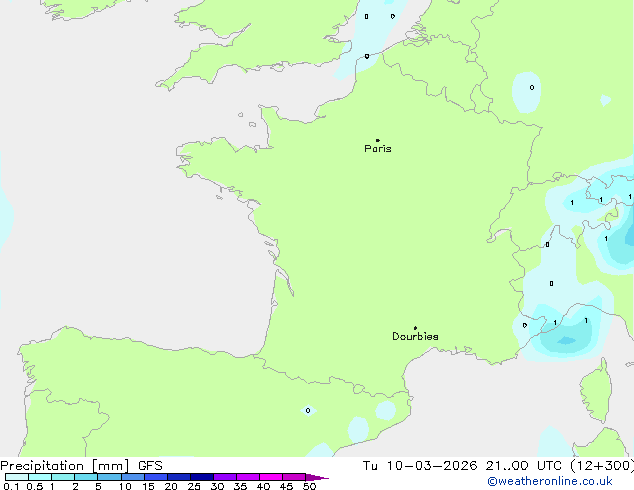Click the legend value 15
The height and width of the screenshot is (490, 634).
148,486
